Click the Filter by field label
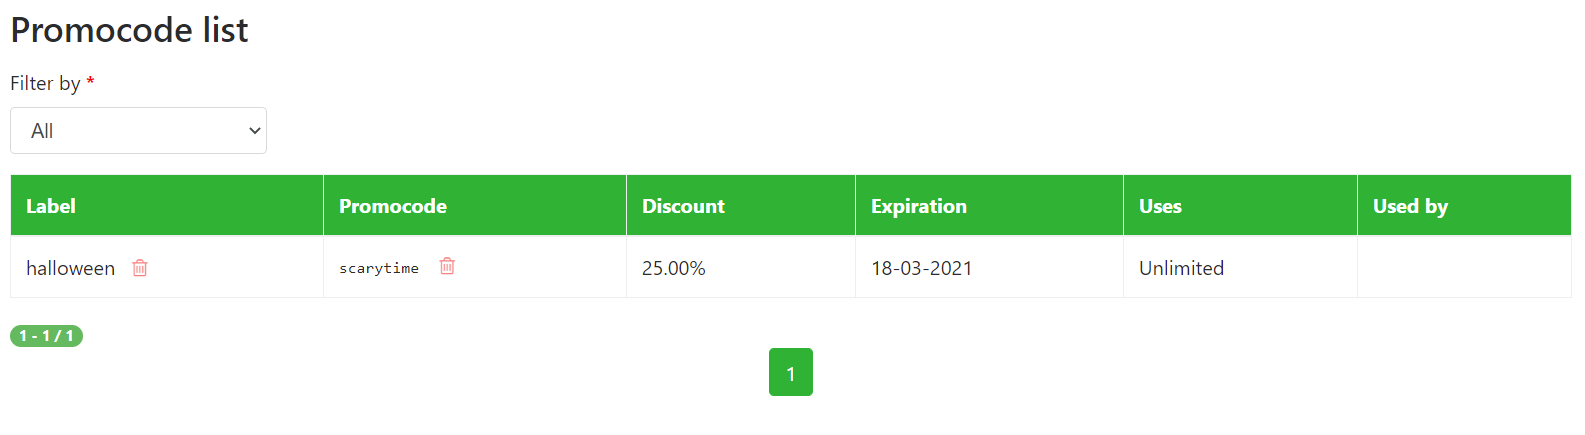 coord(45,83)
